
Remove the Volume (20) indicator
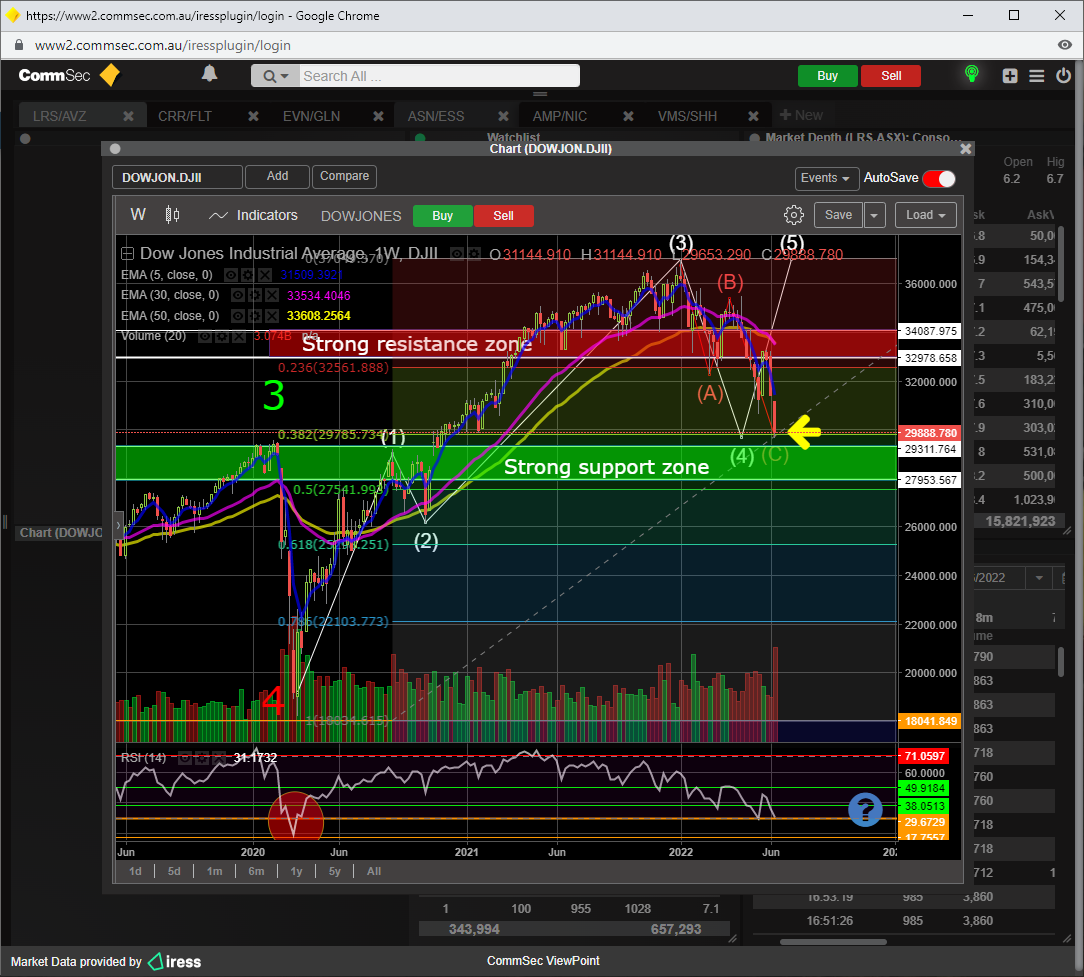239,337
